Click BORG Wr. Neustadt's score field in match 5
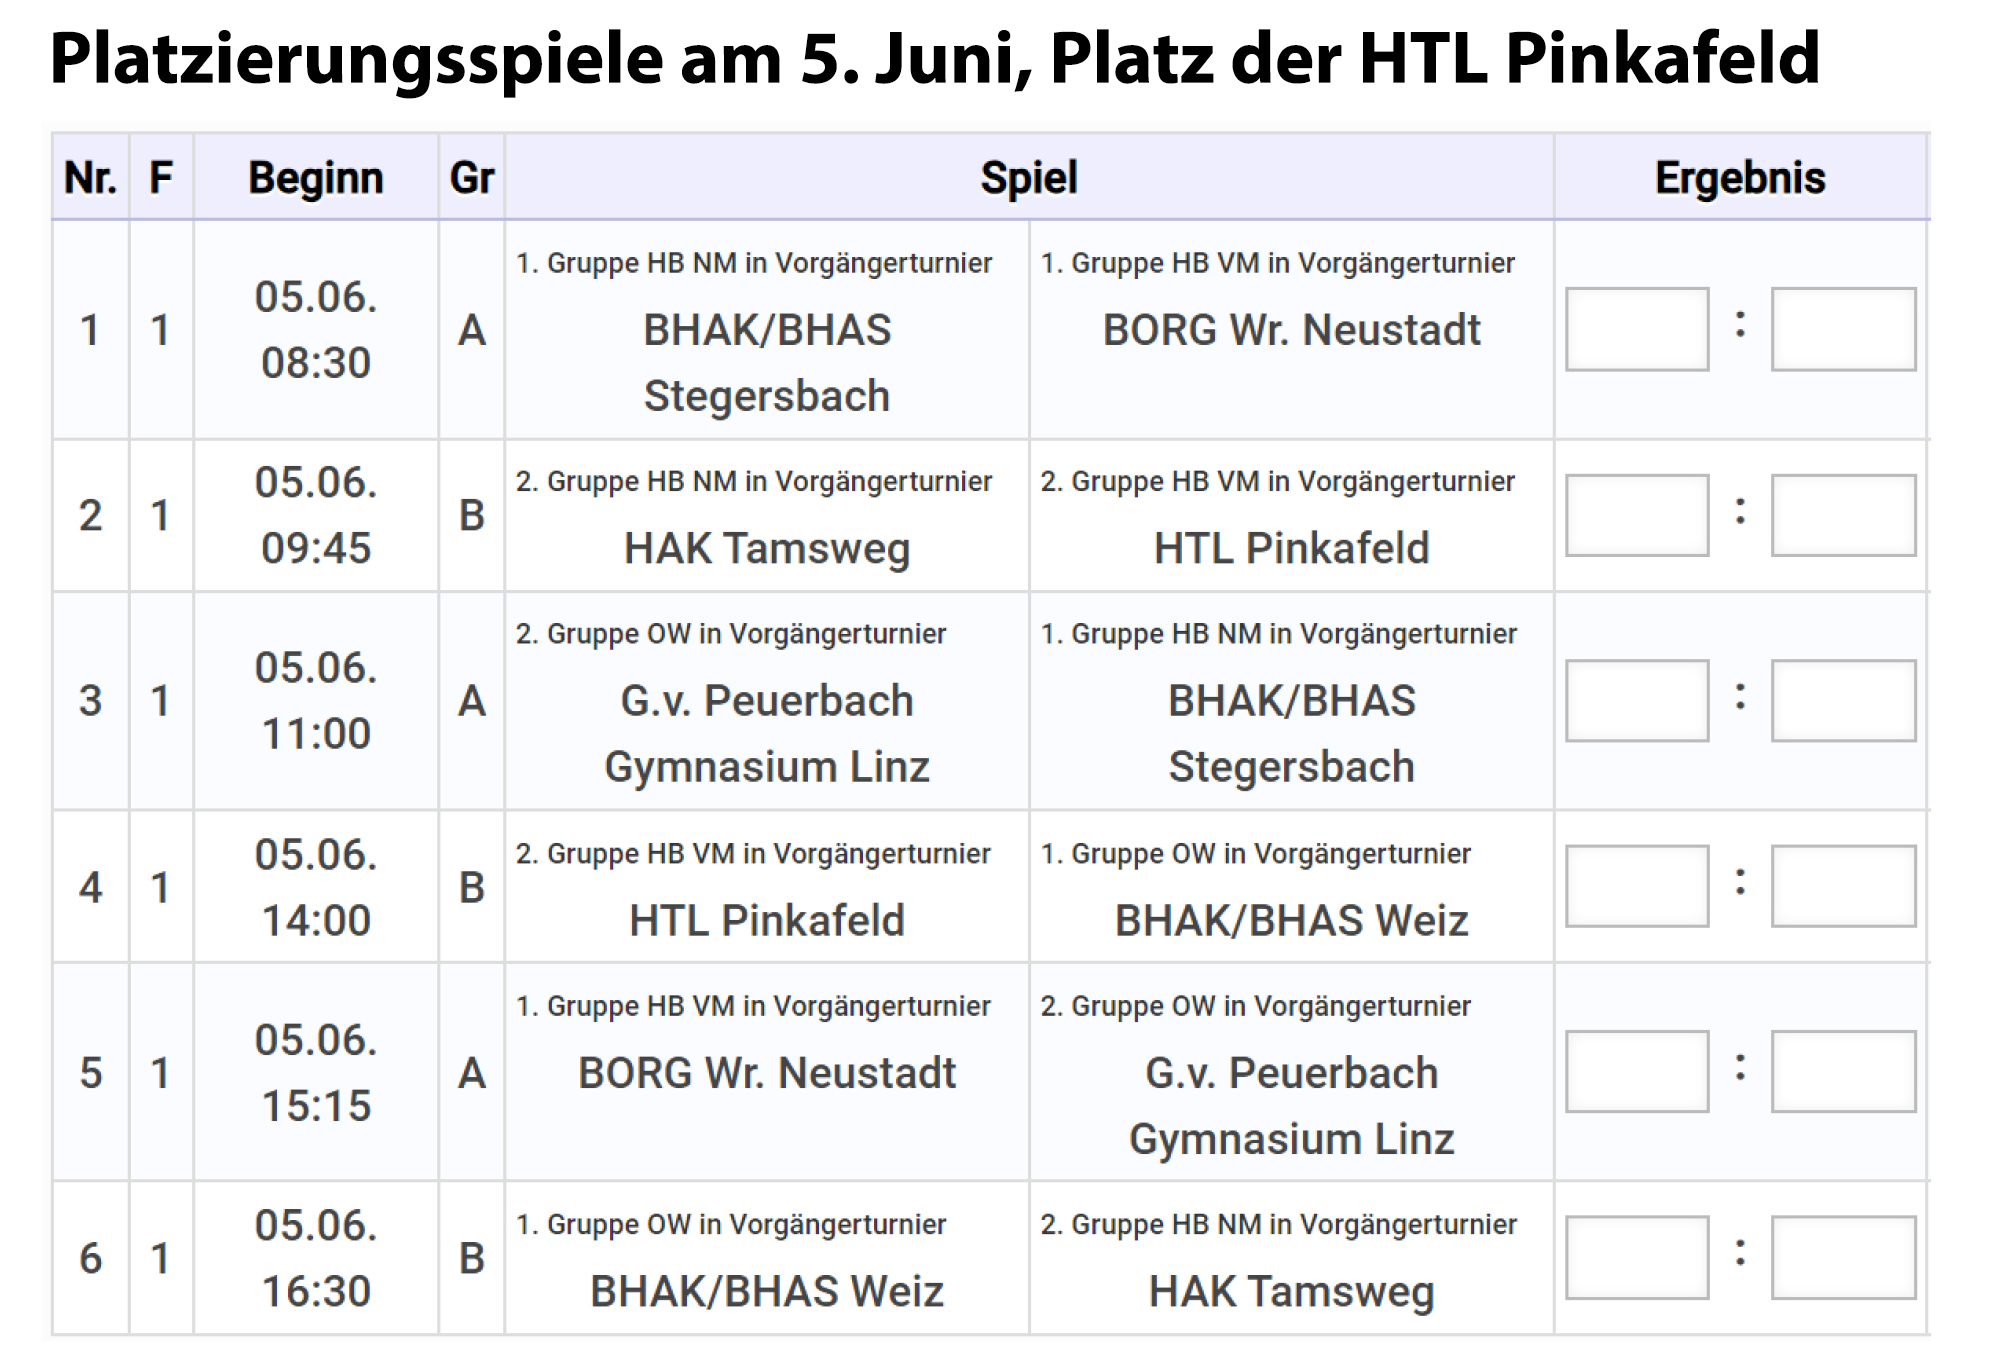Image resolution: width=1998 pixels, height=1364 pixels. tap(1636, 1071)
